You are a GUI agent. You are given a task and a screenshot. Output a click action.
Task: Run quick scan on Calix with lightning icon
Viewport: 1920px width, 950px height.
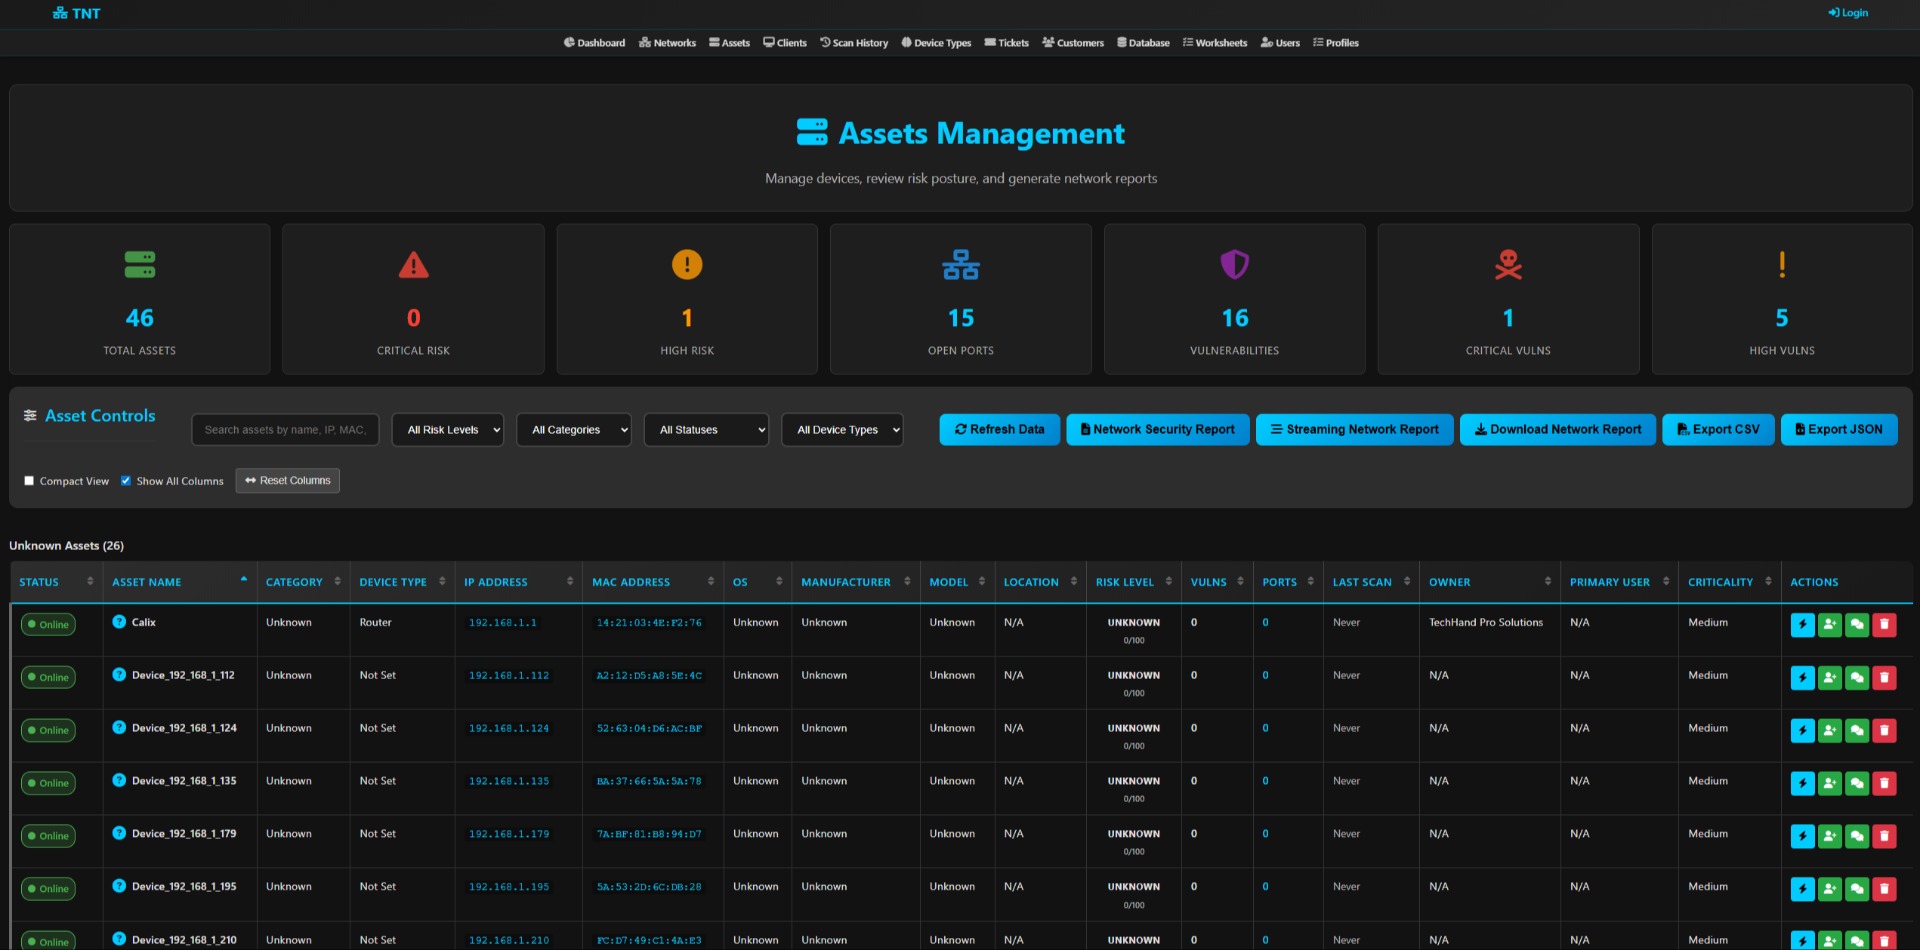click(x=1802, y=624)
